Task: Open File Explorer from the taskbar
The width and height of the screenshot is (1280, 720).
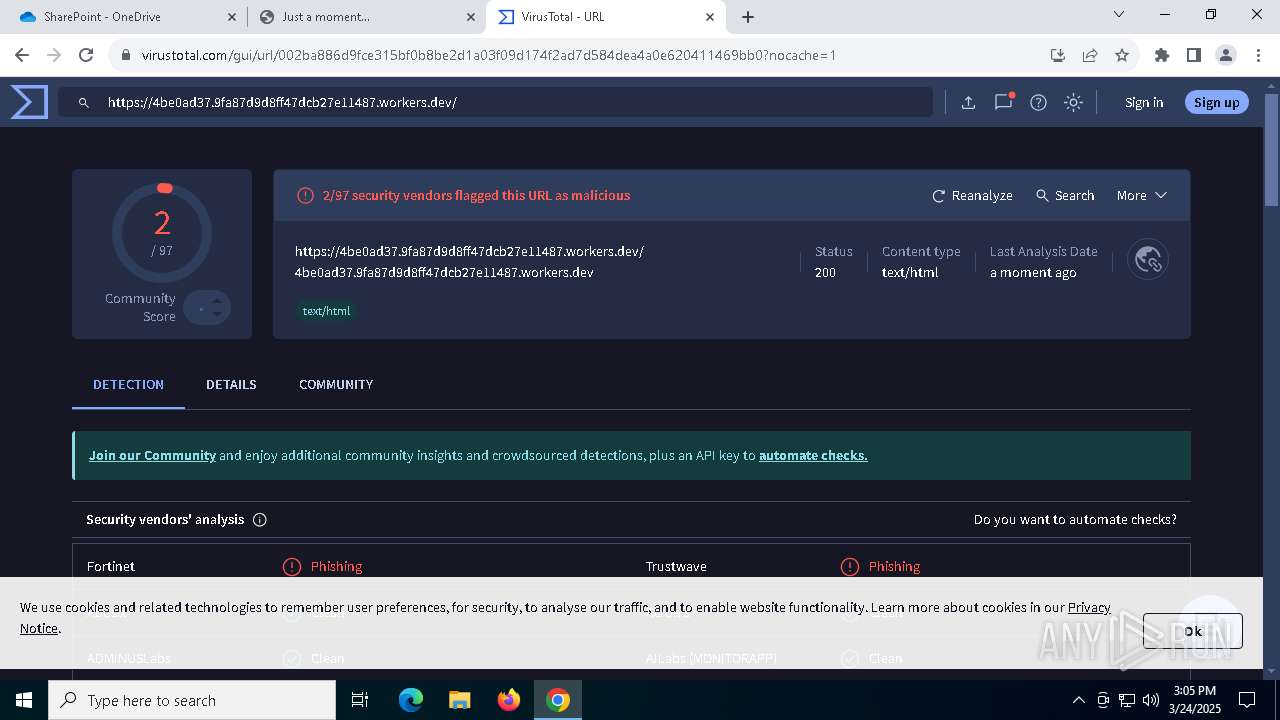Action: tap(460, 700)
